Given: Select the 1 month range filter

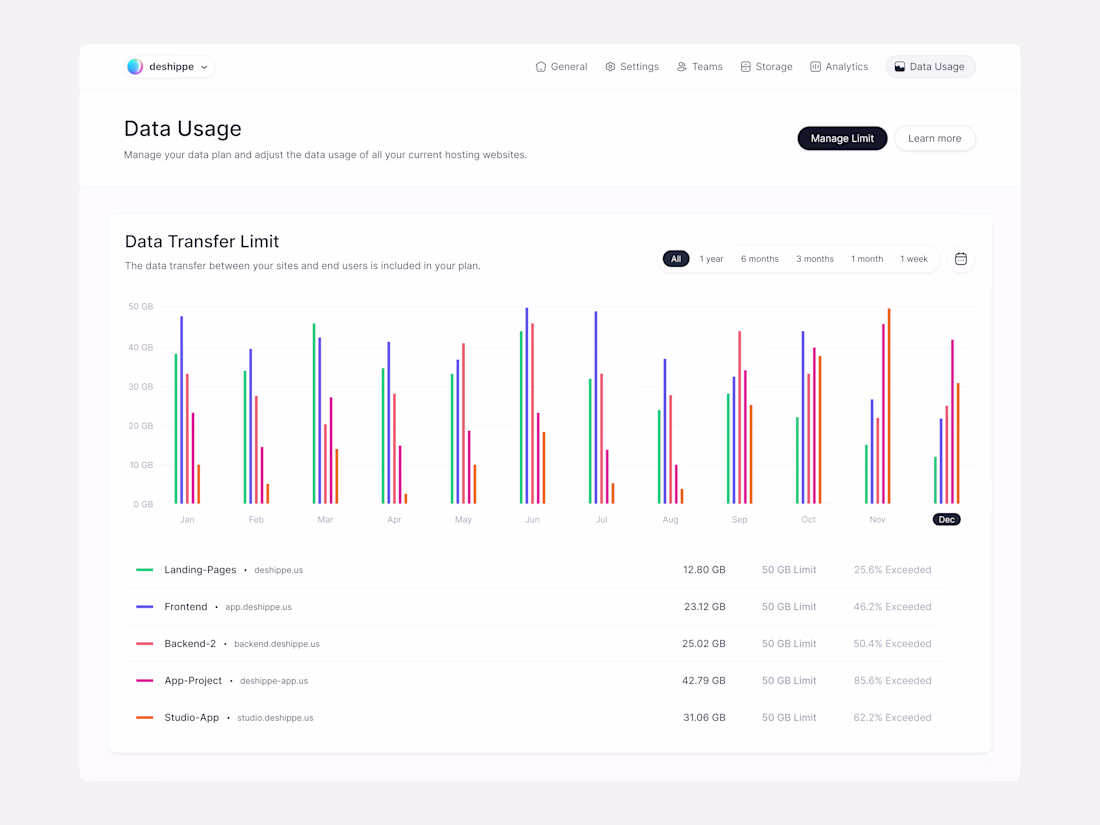Looking at the screenshot, I should click(867, 259).
